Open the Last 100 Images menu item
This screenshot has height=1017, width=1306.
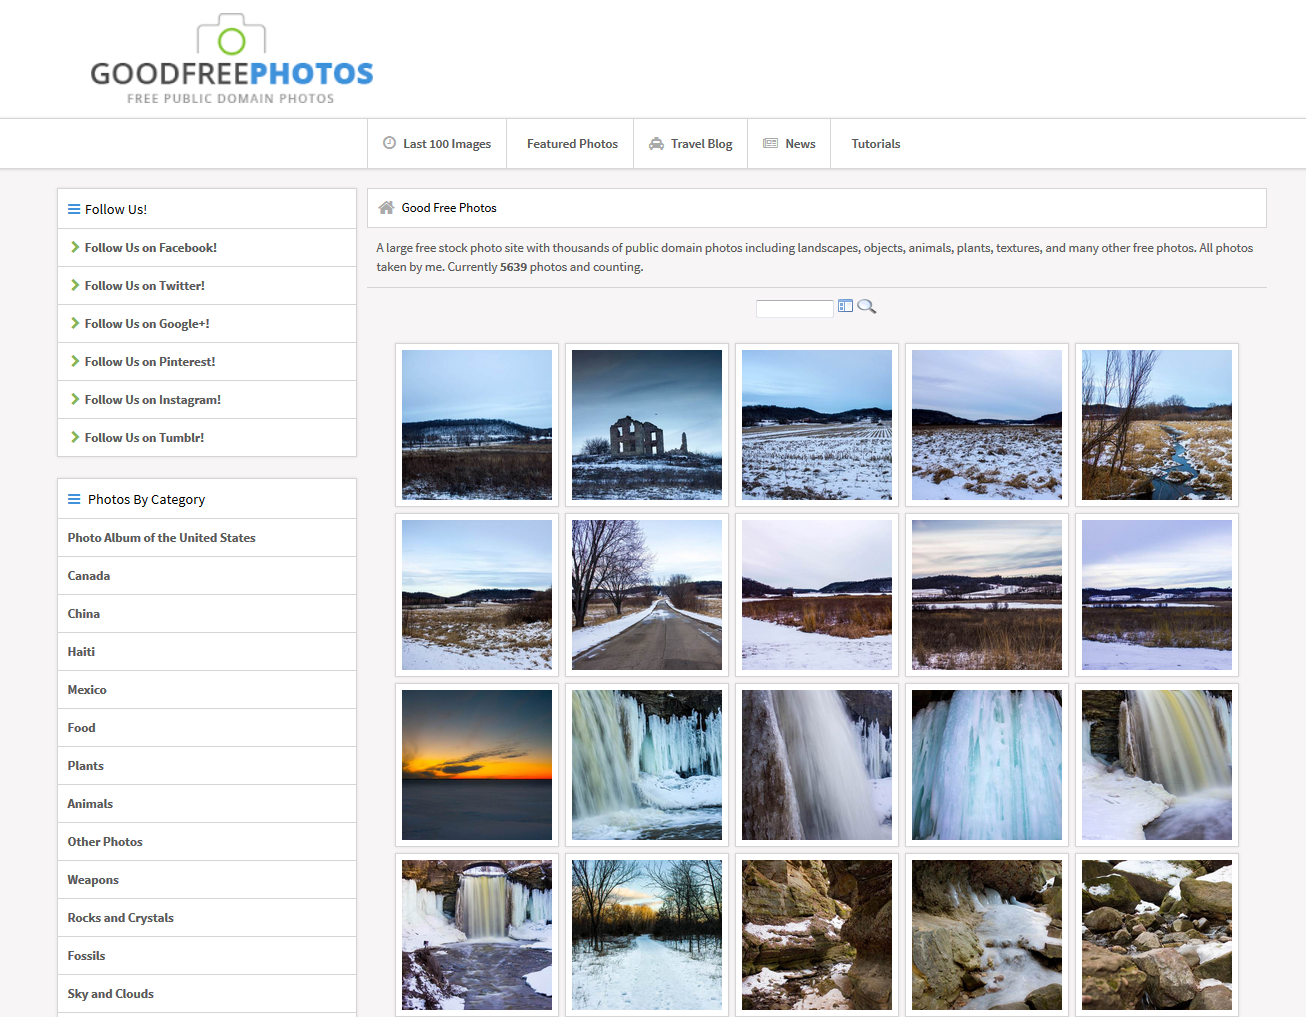(x=437, y=144)
